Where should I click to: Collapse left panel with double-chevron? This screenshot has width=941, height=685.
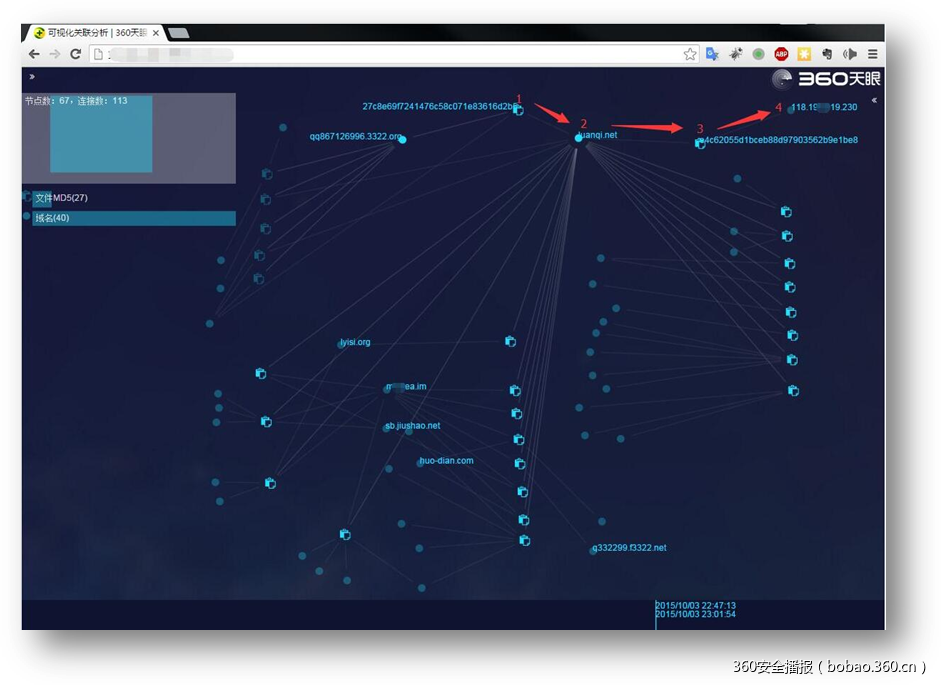point(32,76)
